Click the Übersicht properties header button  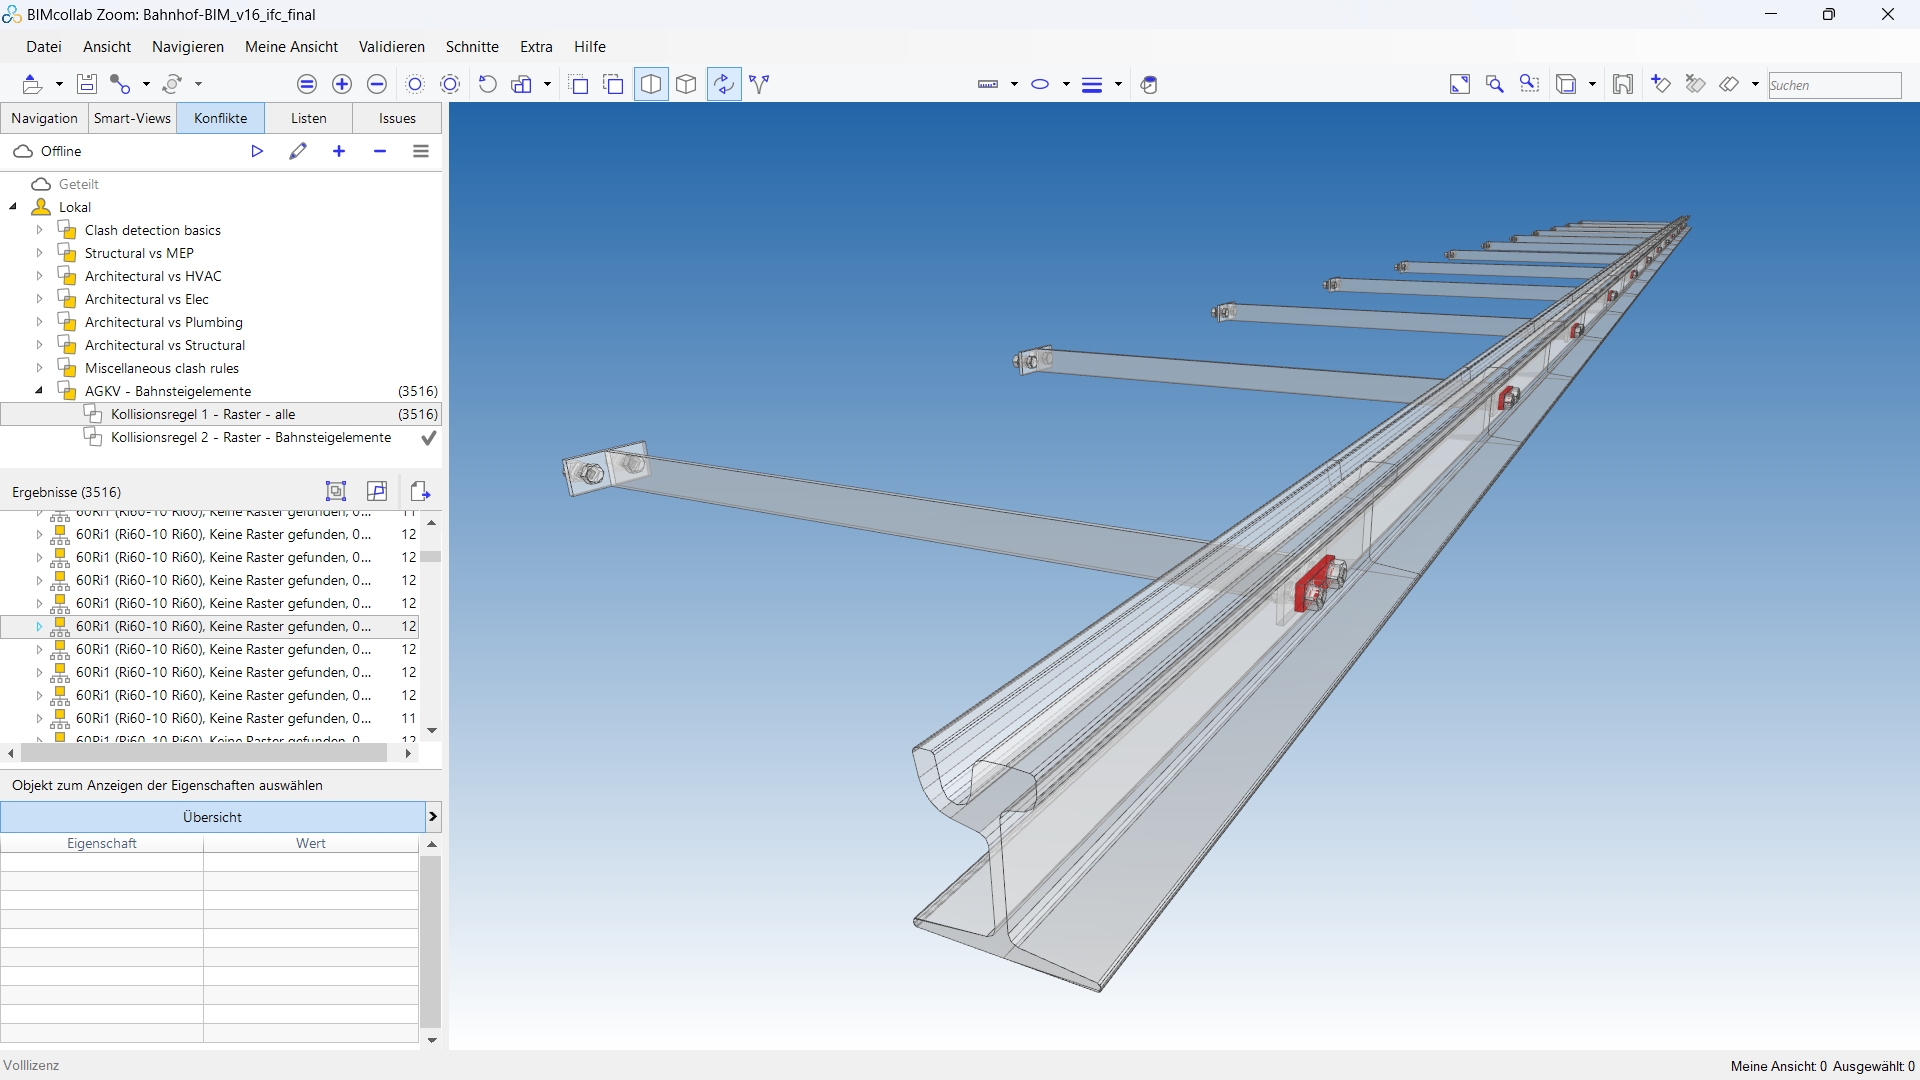[x=212, y=817]
